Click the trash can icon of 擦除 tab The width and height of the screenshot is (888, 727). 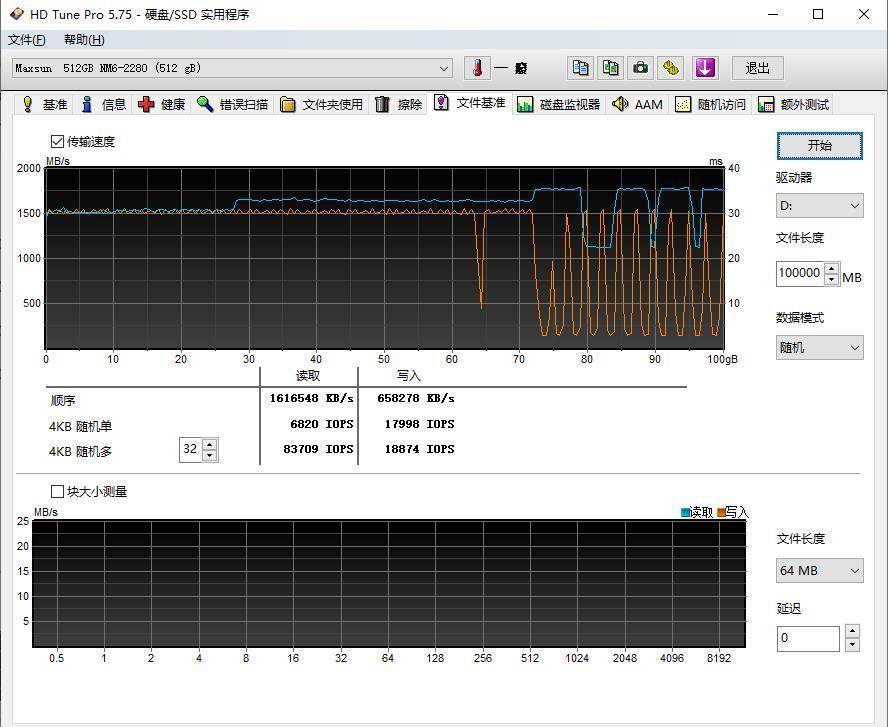tap(382, 104)
